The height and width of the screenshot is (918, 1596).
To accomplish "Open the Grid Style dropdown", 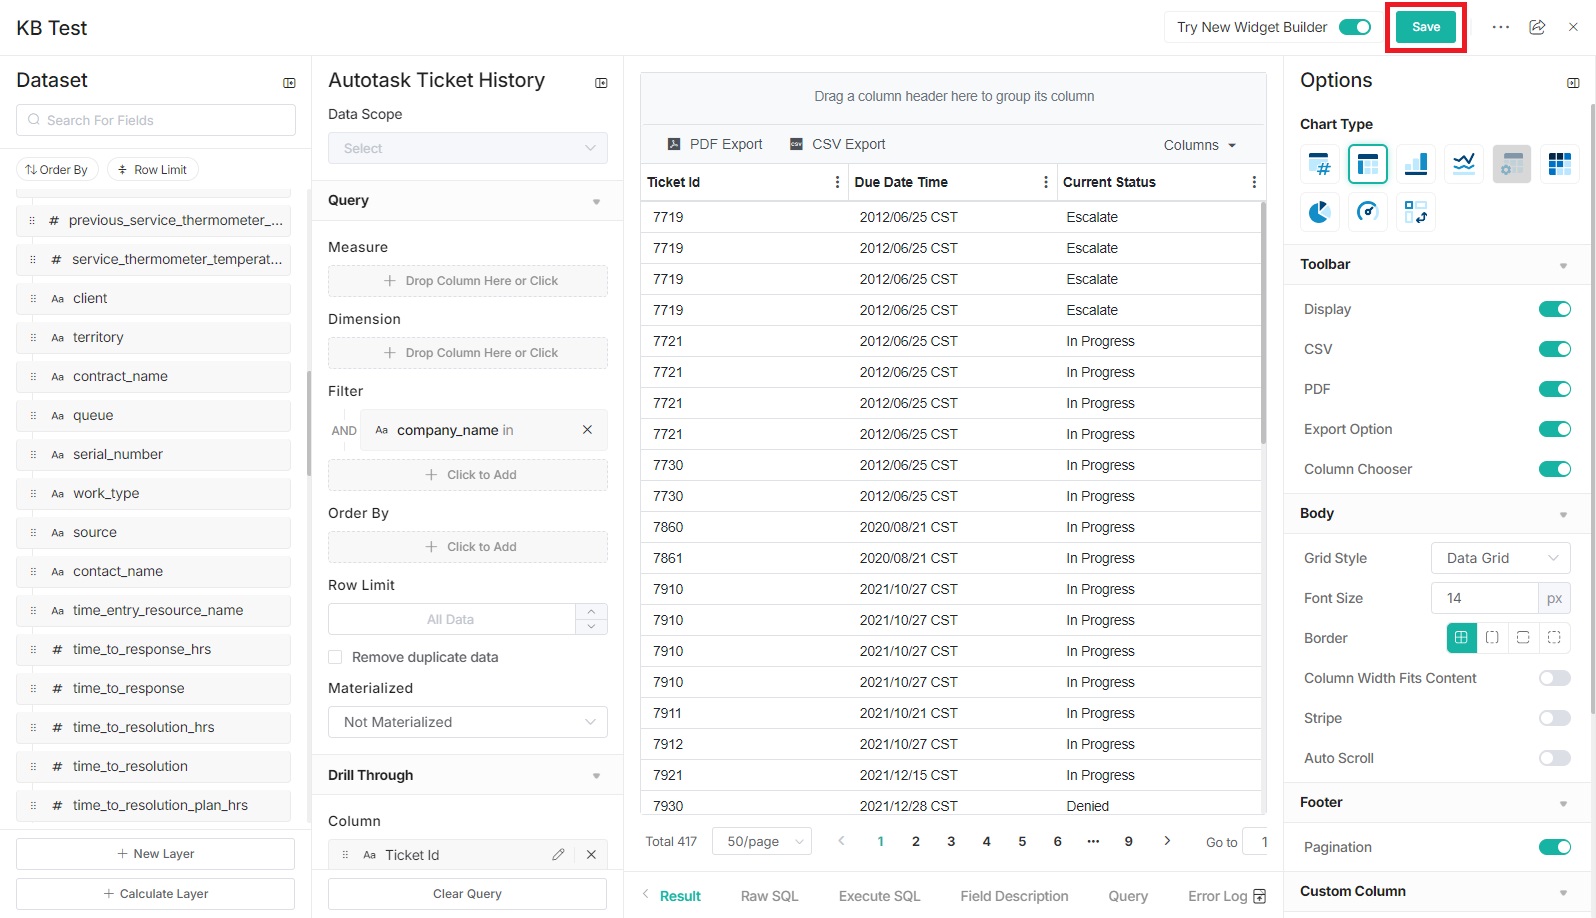I will [x=1500, y=558].
